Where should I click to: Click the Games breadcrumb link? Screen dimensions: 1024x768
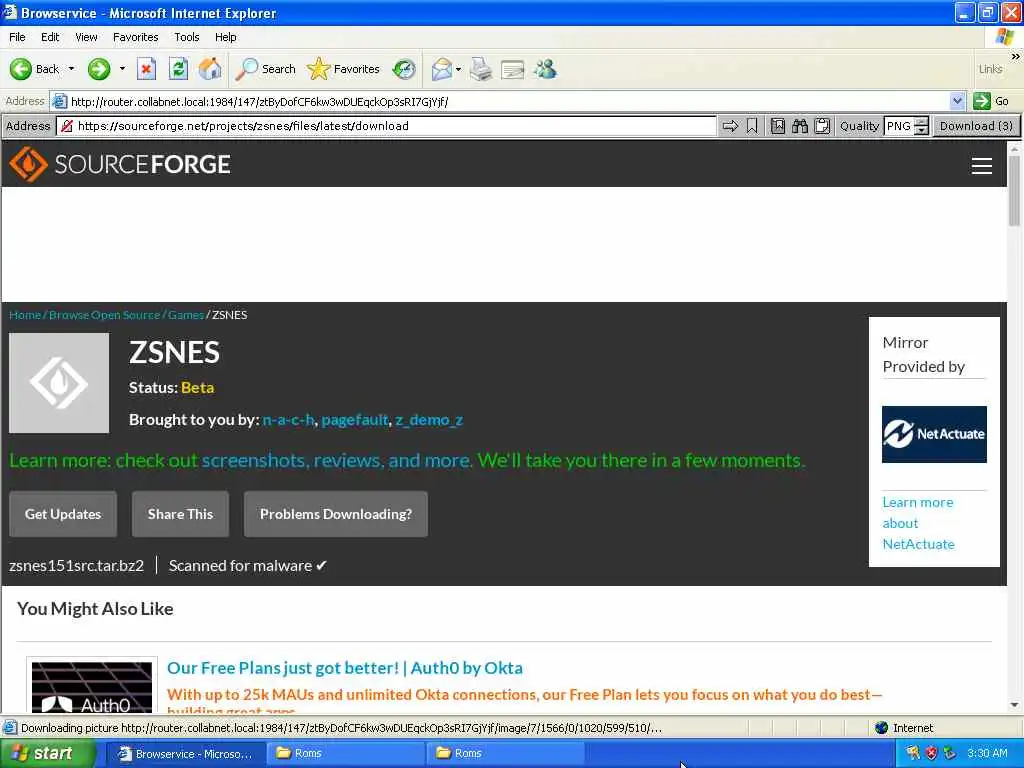pyautogui.click(x=186, y=315)
